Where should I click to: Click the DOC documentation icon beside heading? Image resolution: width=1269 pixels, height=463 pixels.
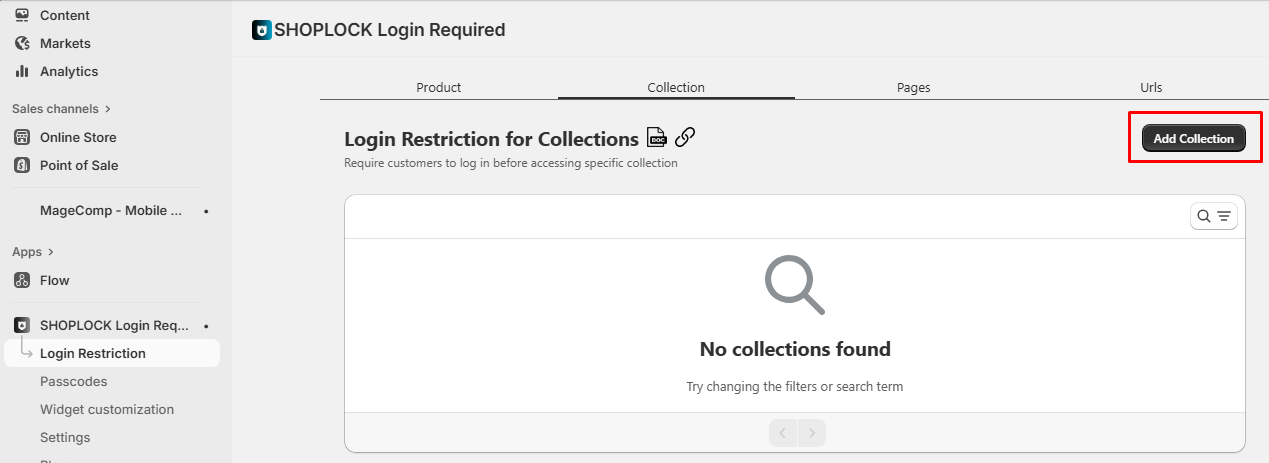tap(657, 138)
